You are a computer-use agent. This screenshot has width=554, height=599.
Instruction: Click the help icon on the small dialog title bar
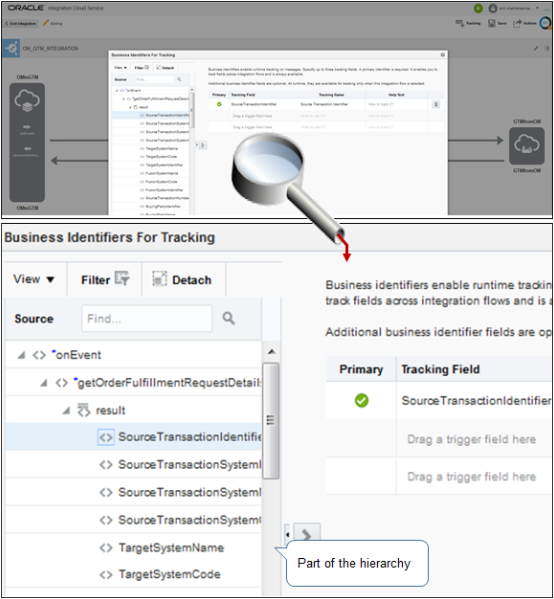click(442, 55)
